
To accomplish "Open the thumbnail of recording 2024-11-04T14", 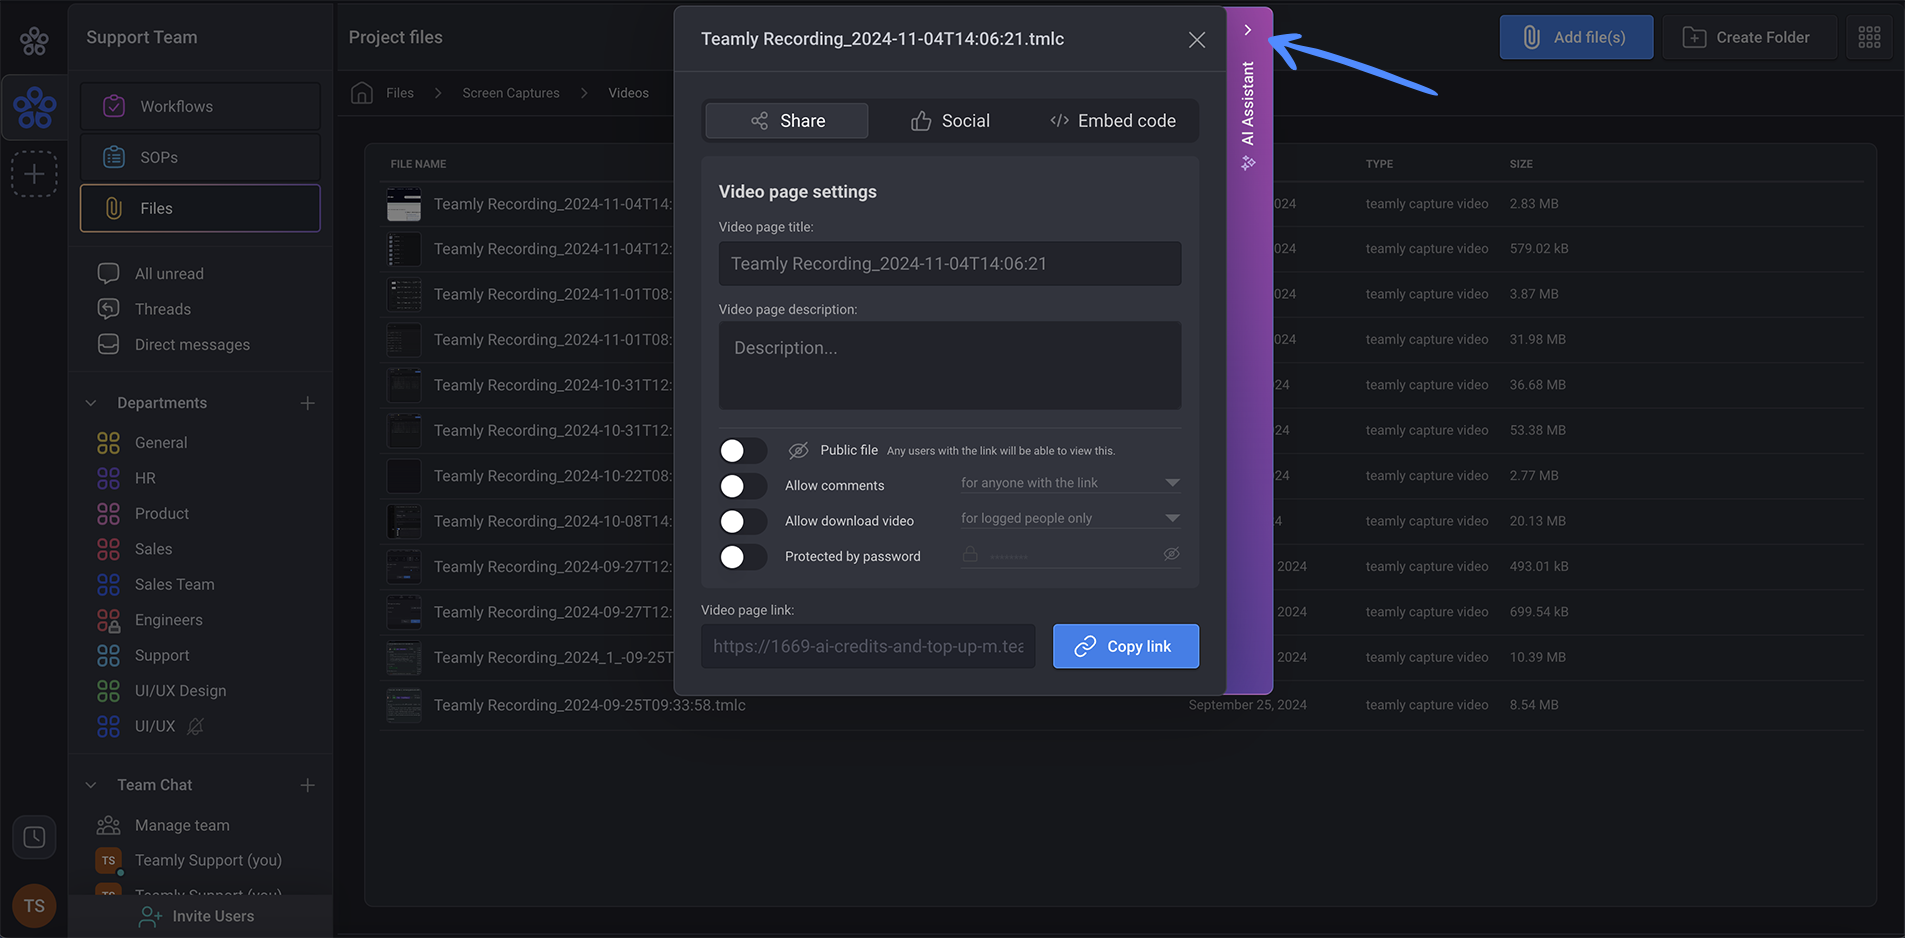I will point(404,204).
